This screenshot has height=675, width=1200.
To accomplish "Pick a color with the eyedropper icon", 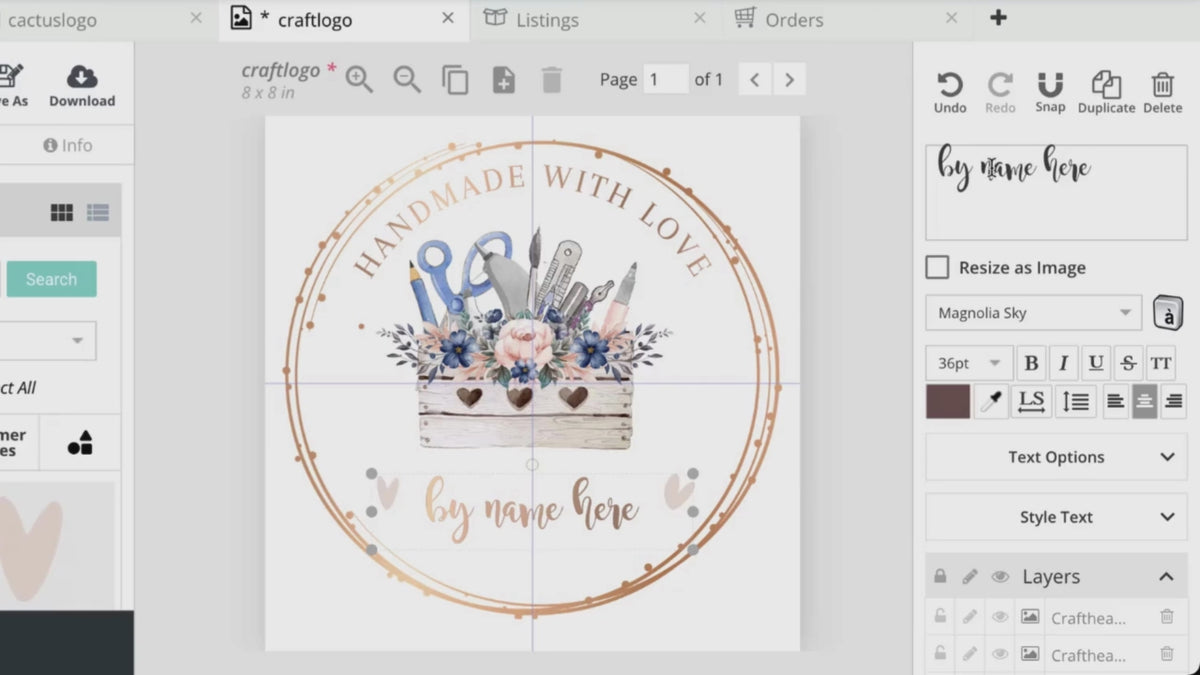I will click(x=991, y=400).
